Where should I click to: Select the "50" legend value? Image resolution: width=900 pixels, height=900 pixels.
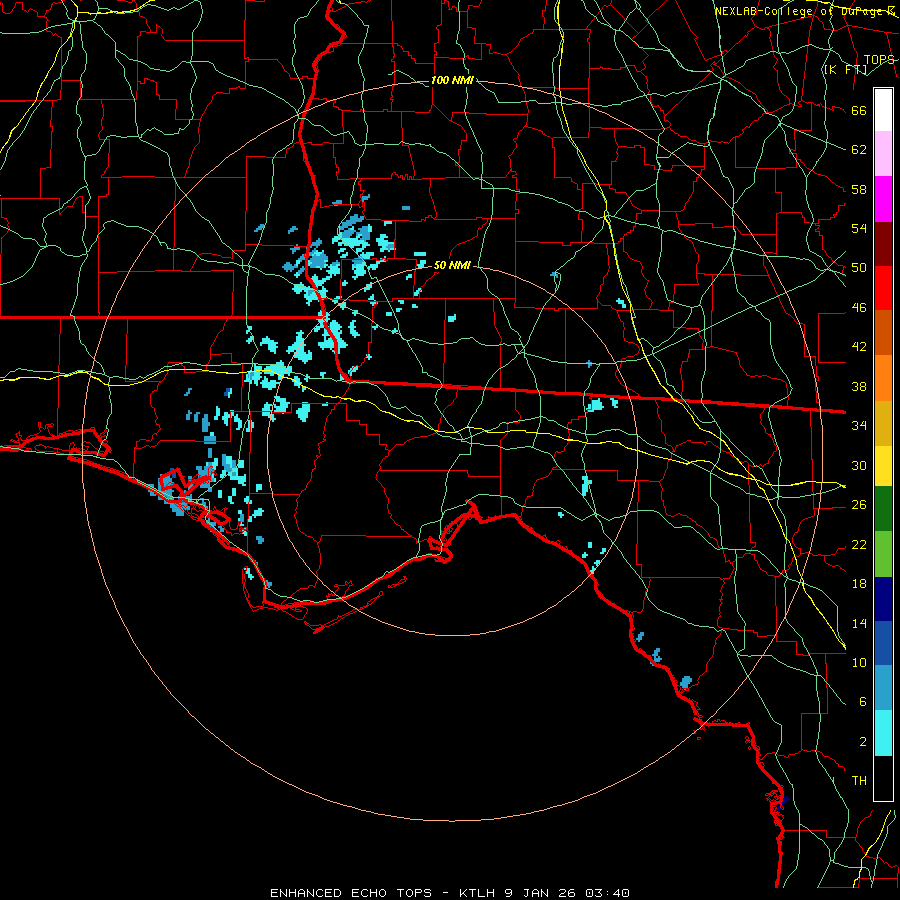[x=859, y=267]
